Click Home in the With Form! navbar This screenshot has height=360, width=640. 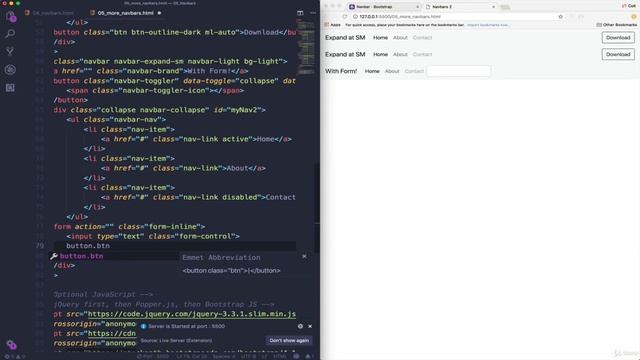point(372,71)
